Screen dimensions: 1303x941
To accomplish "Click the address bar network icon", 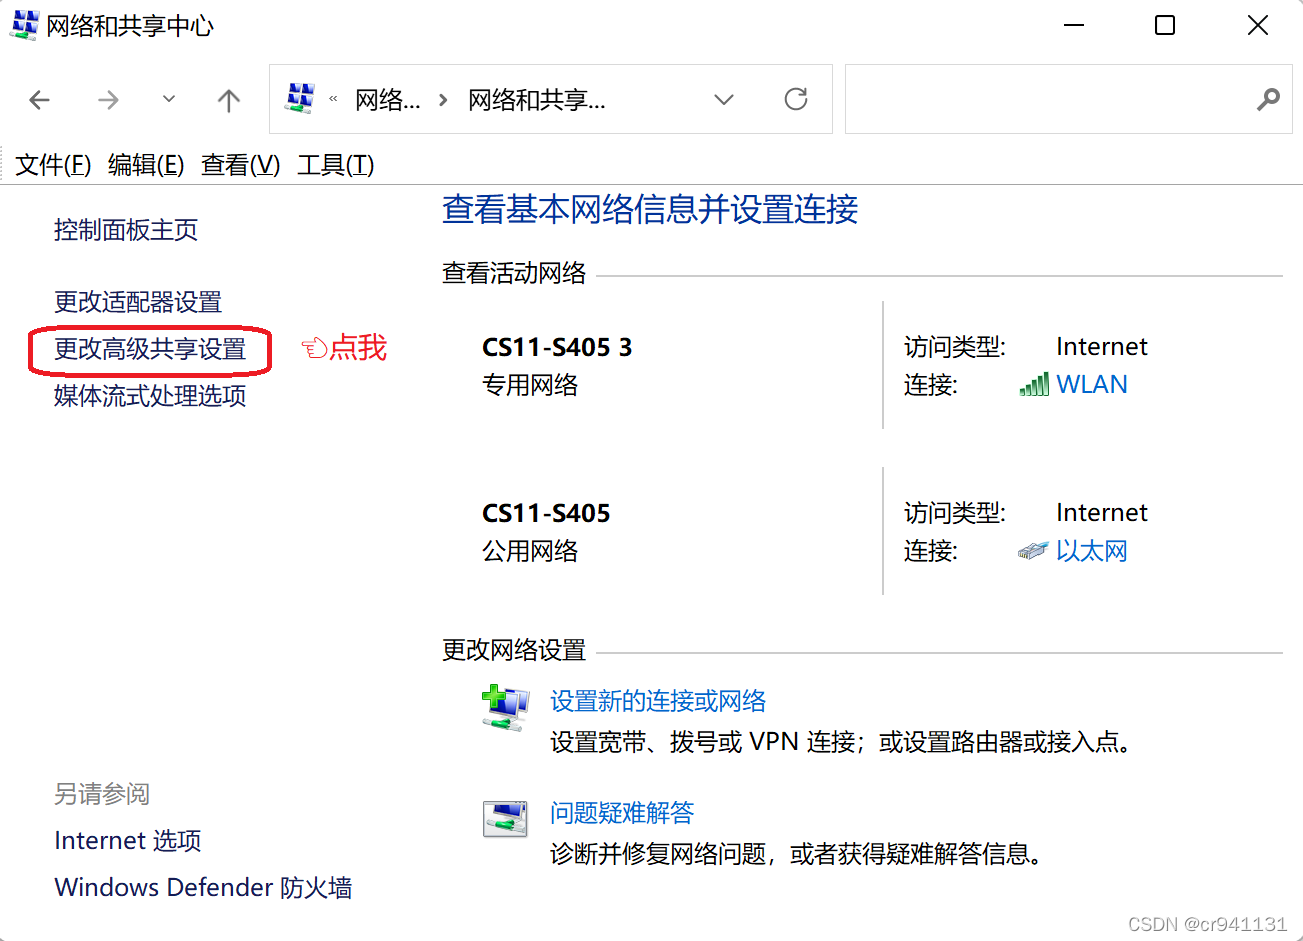I will 300,98.
